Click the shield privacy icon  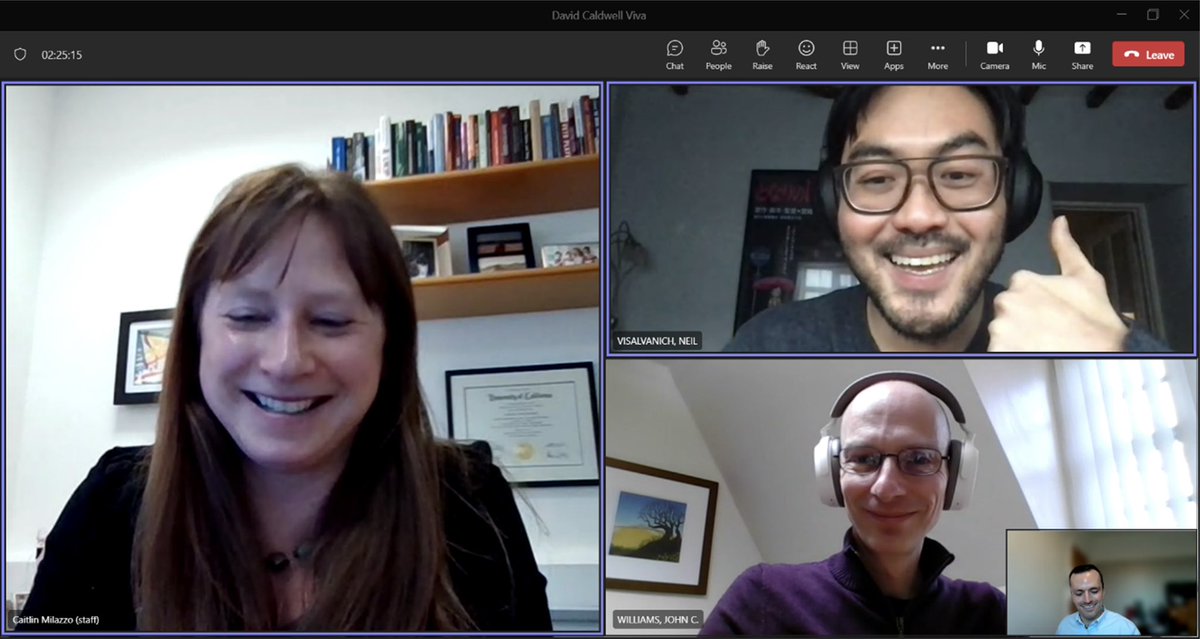pyautogui.click(x=20, y=55)
